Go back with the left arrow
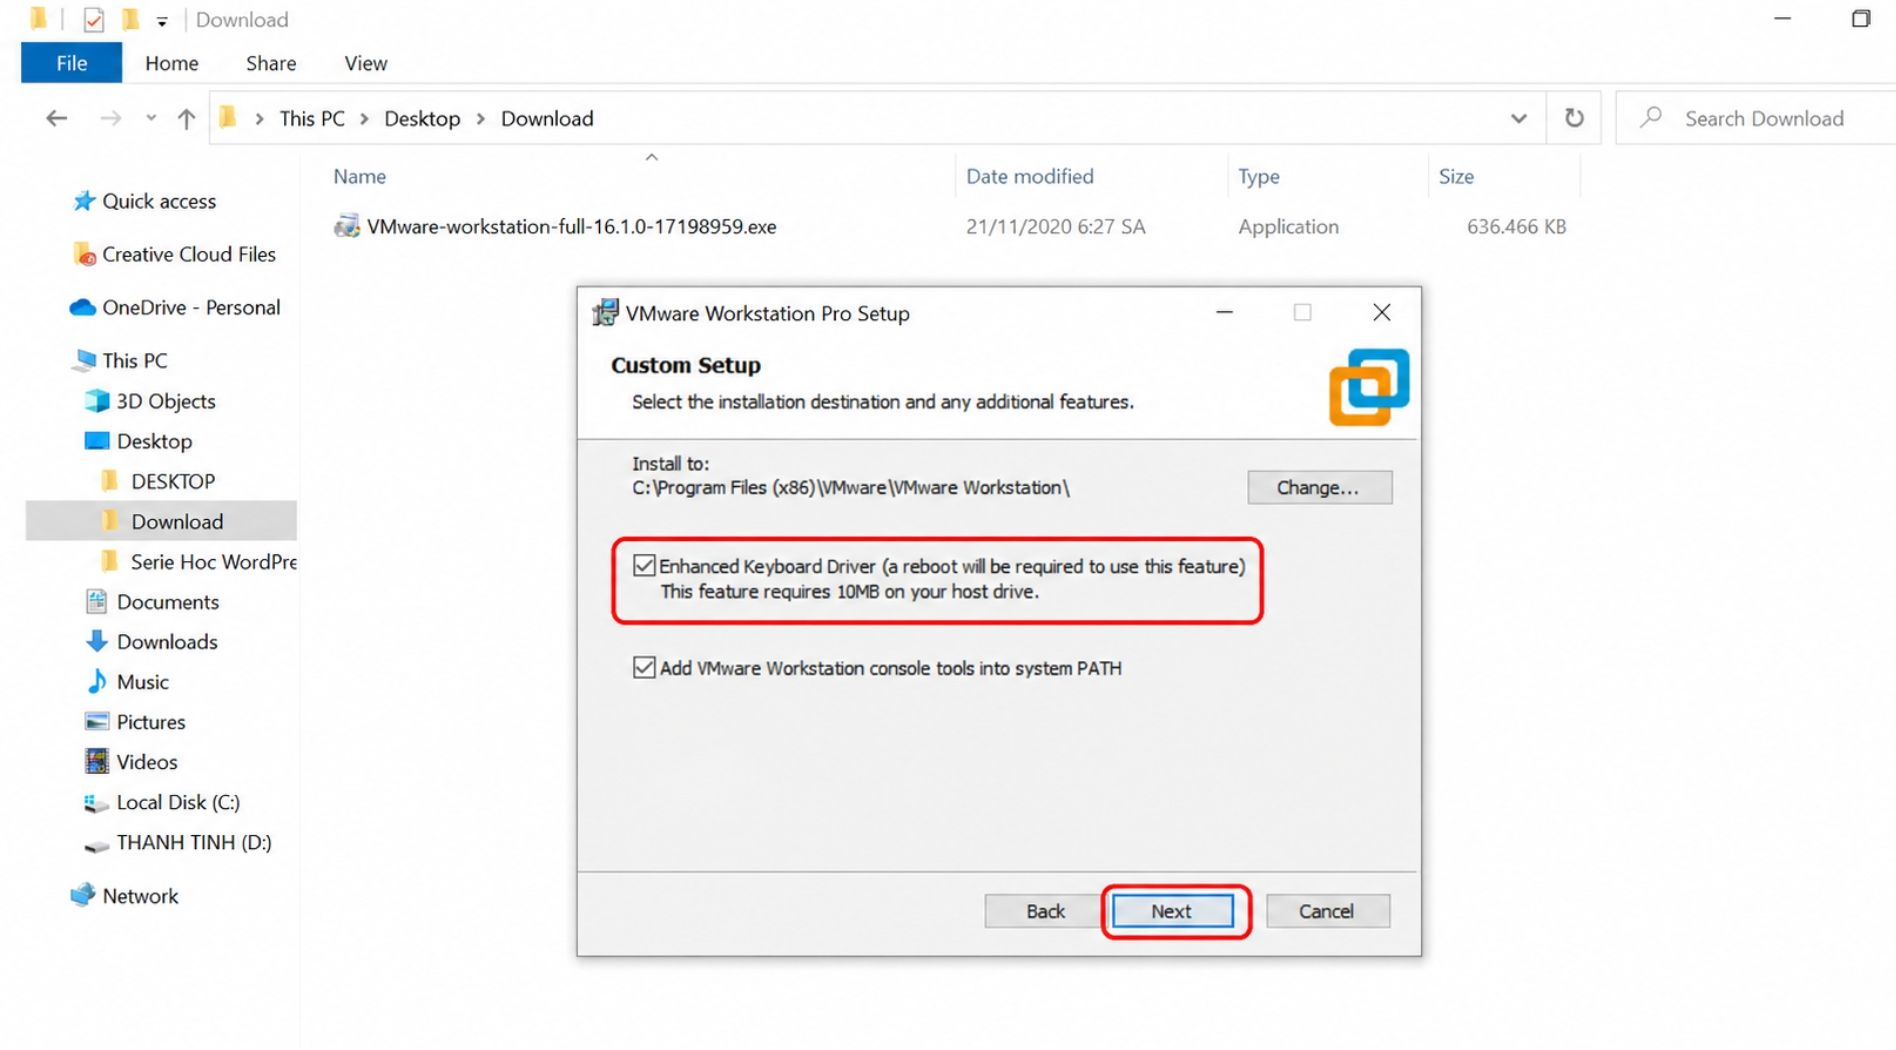Screen dimensions: 1896x1050 (57, 118)
